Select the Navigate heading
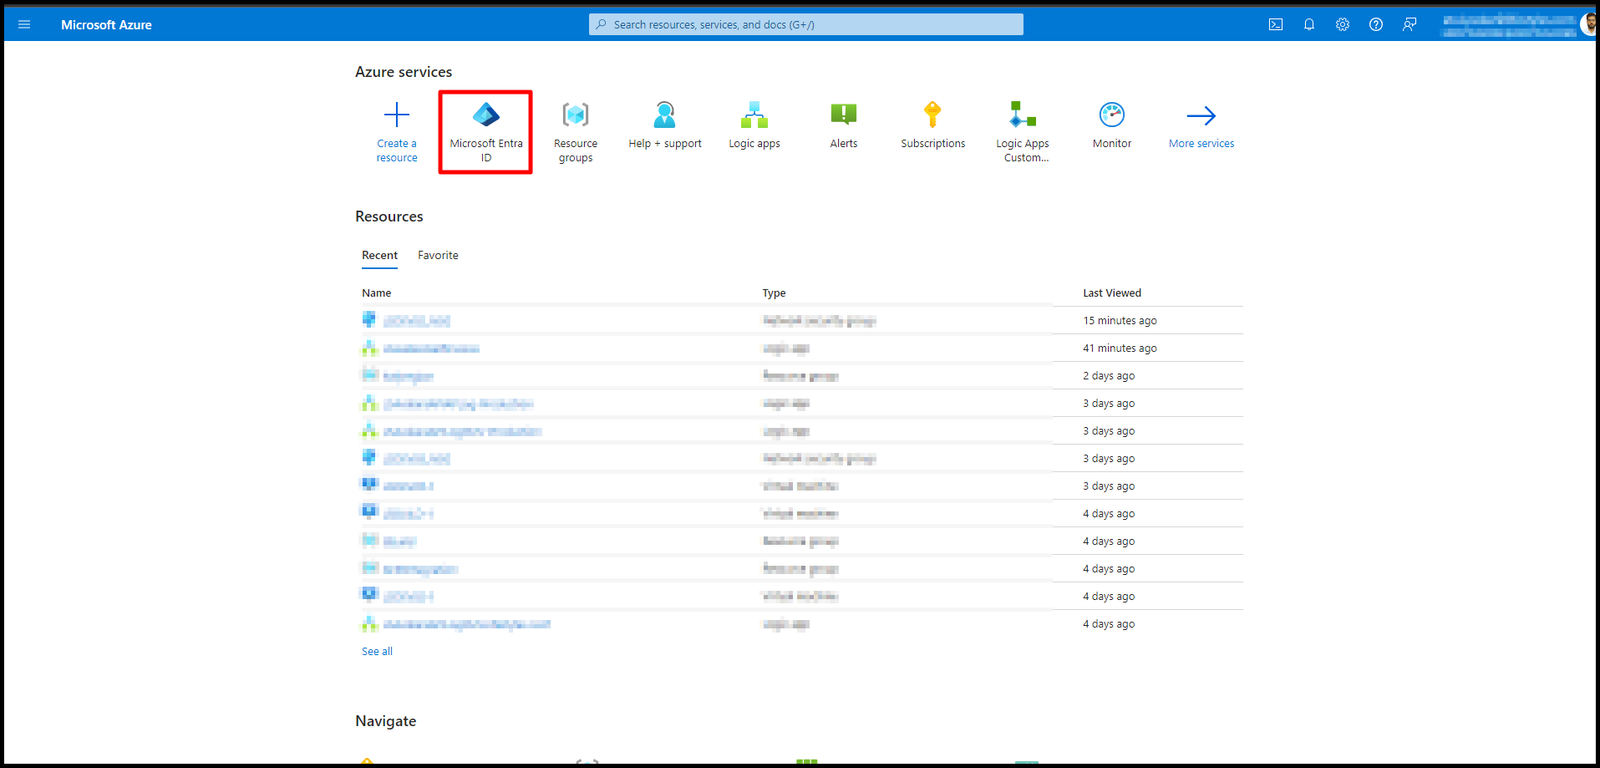This screenshot has width=1600, height=768. pos(386,721)
